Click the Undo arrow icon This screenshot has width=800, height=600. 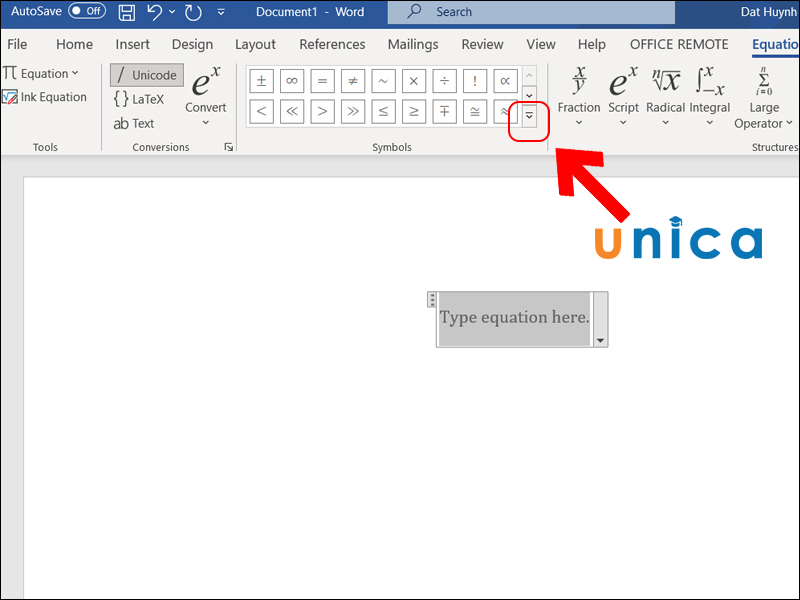155,12
